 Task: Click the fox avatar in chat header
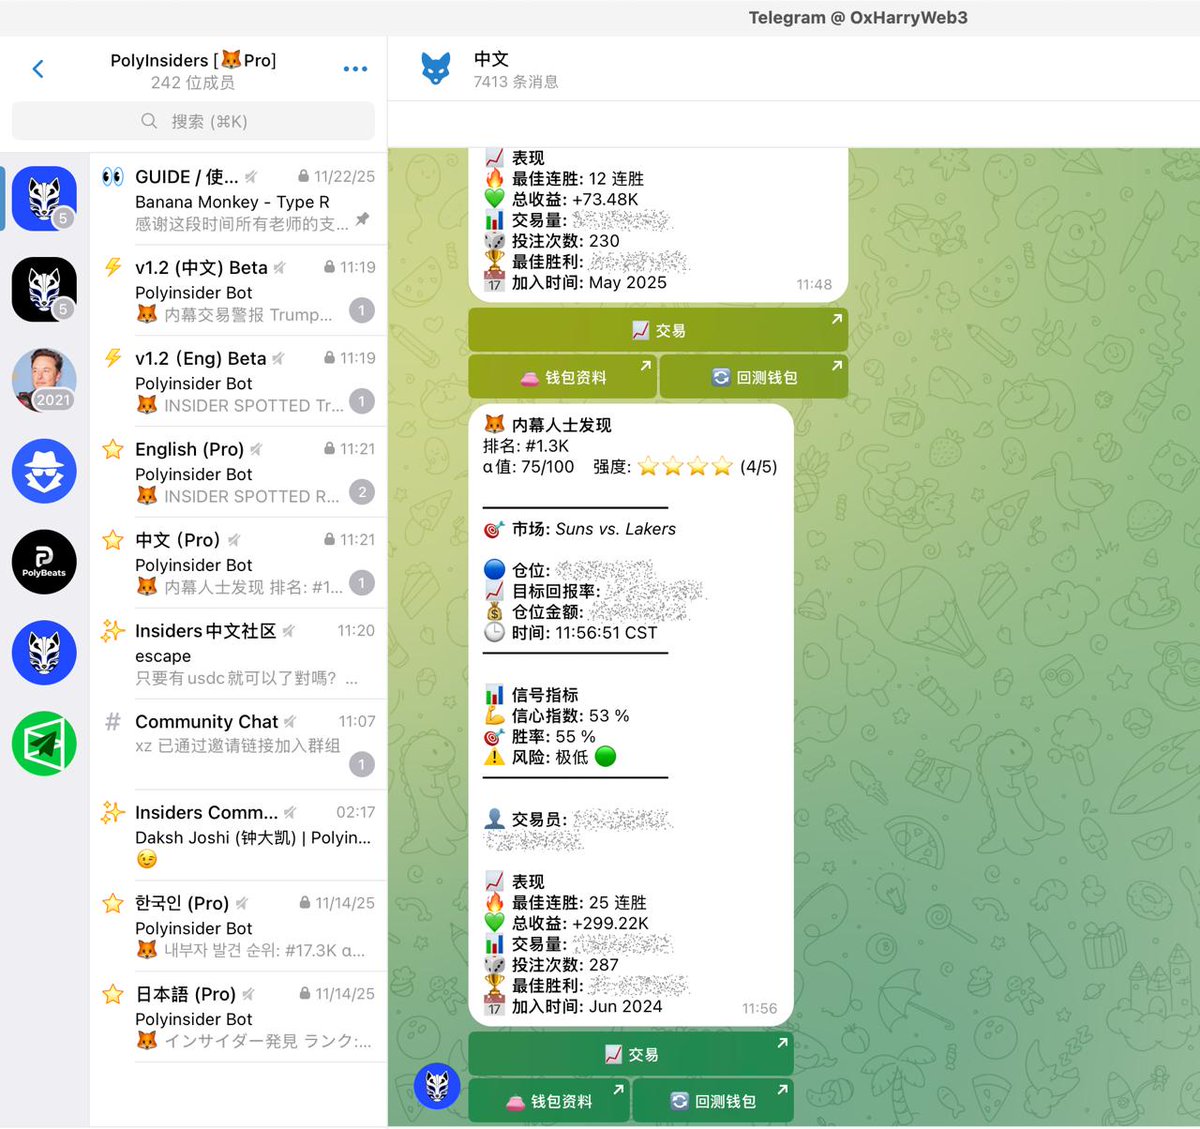point(436,69)
